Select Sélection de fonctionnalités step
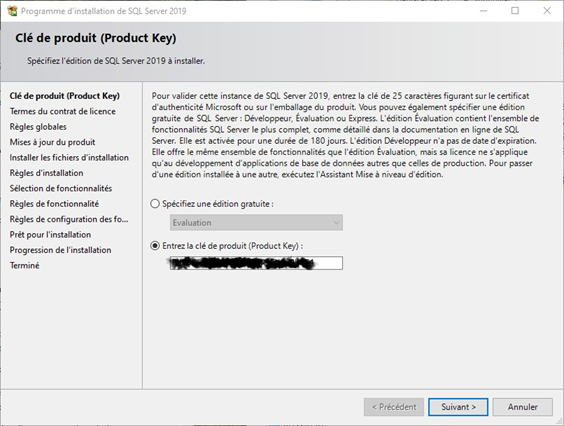 [61, 189]
